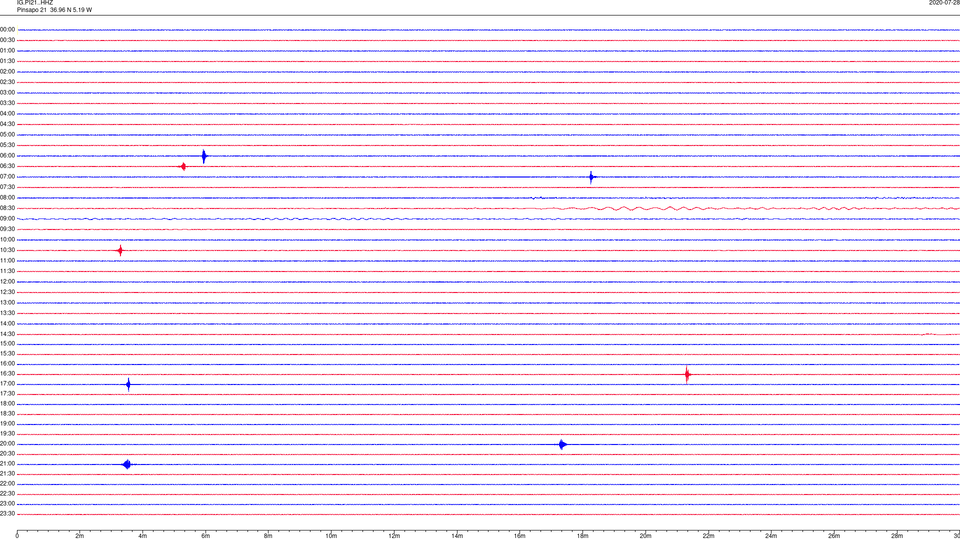
Task: Click the '02:30' time label
Action: click(x=7, y=82)
